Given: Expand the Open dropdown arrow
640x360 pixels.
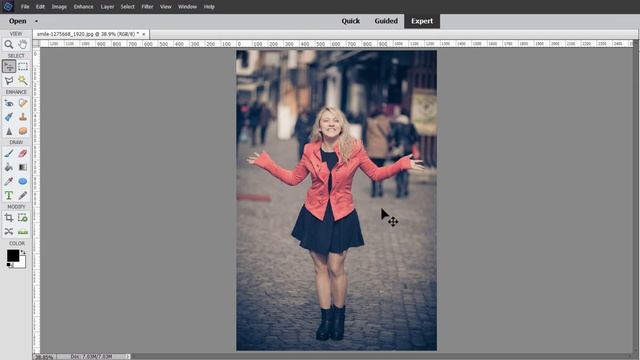Looking at the screenshot, I should [36, 21].
